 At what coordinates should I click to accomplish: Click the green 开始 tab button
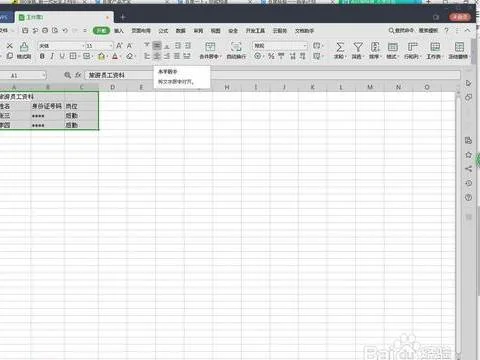pyautogui.click(x=101, y=31)
